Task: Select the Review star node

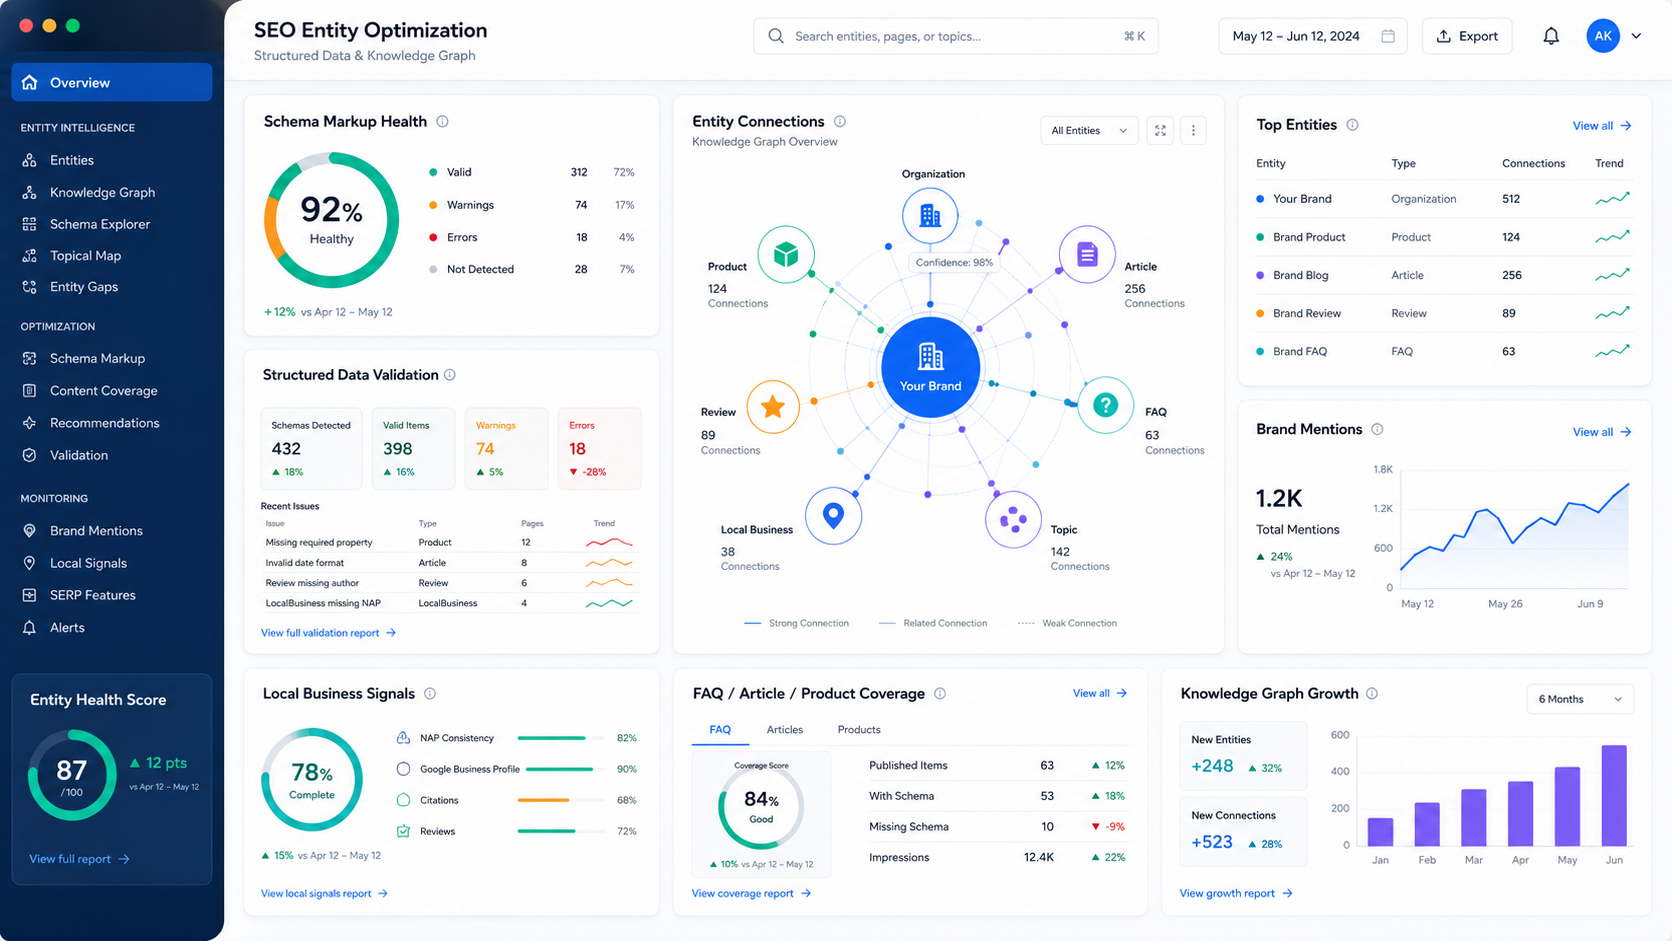Action: 772,406
